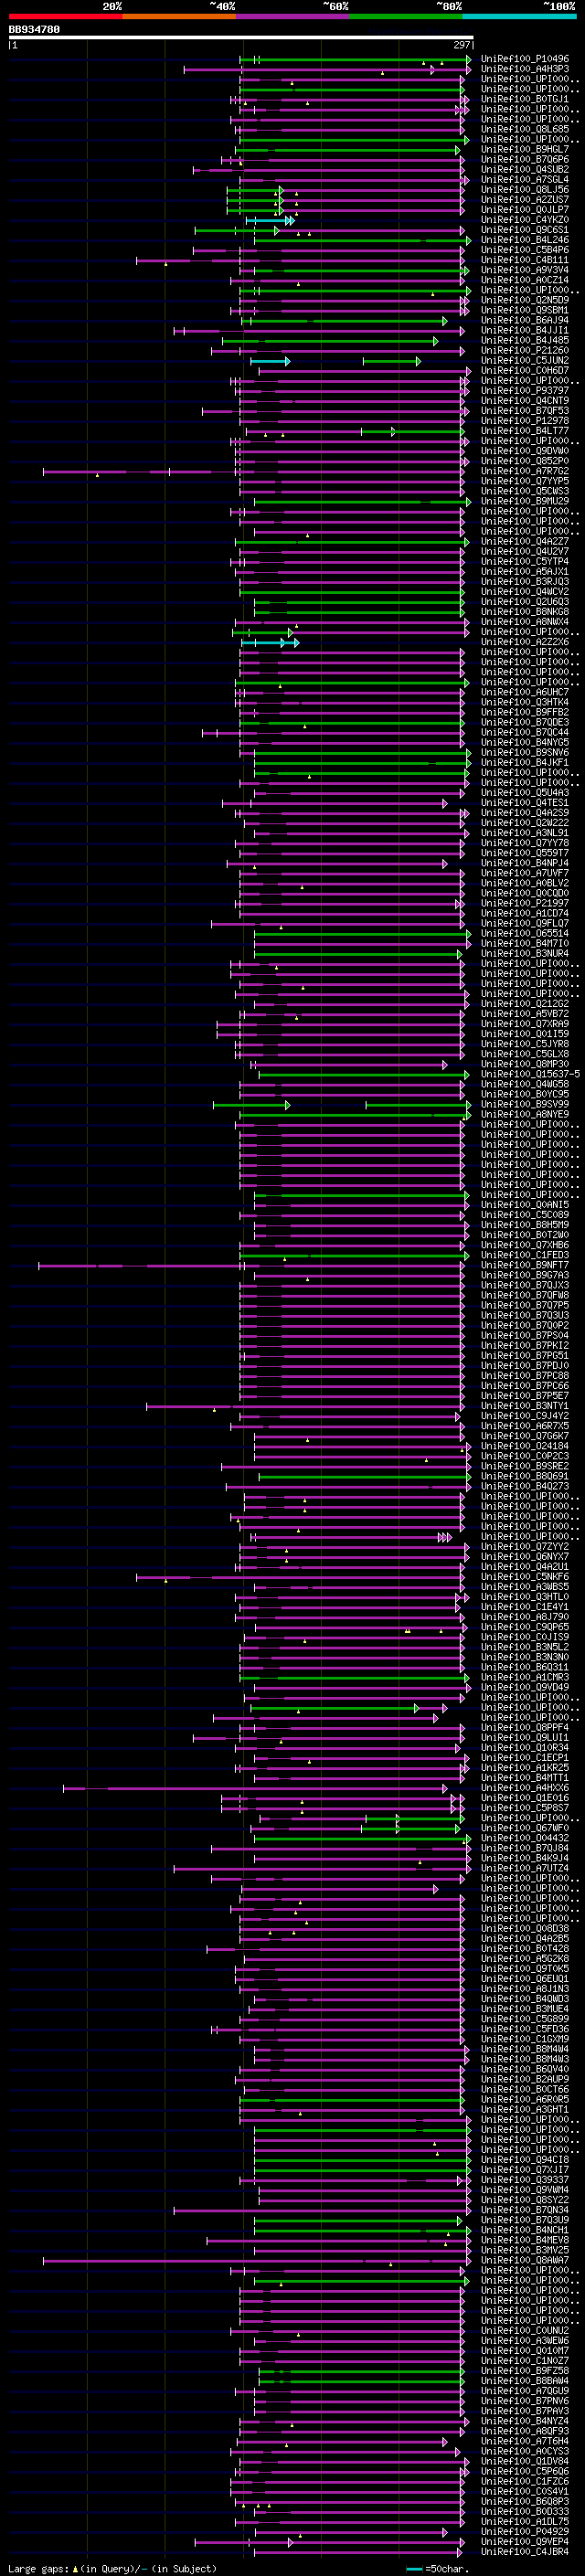
Task: Click the label UniRef100_C9J4Y2
Action: 525,1416
